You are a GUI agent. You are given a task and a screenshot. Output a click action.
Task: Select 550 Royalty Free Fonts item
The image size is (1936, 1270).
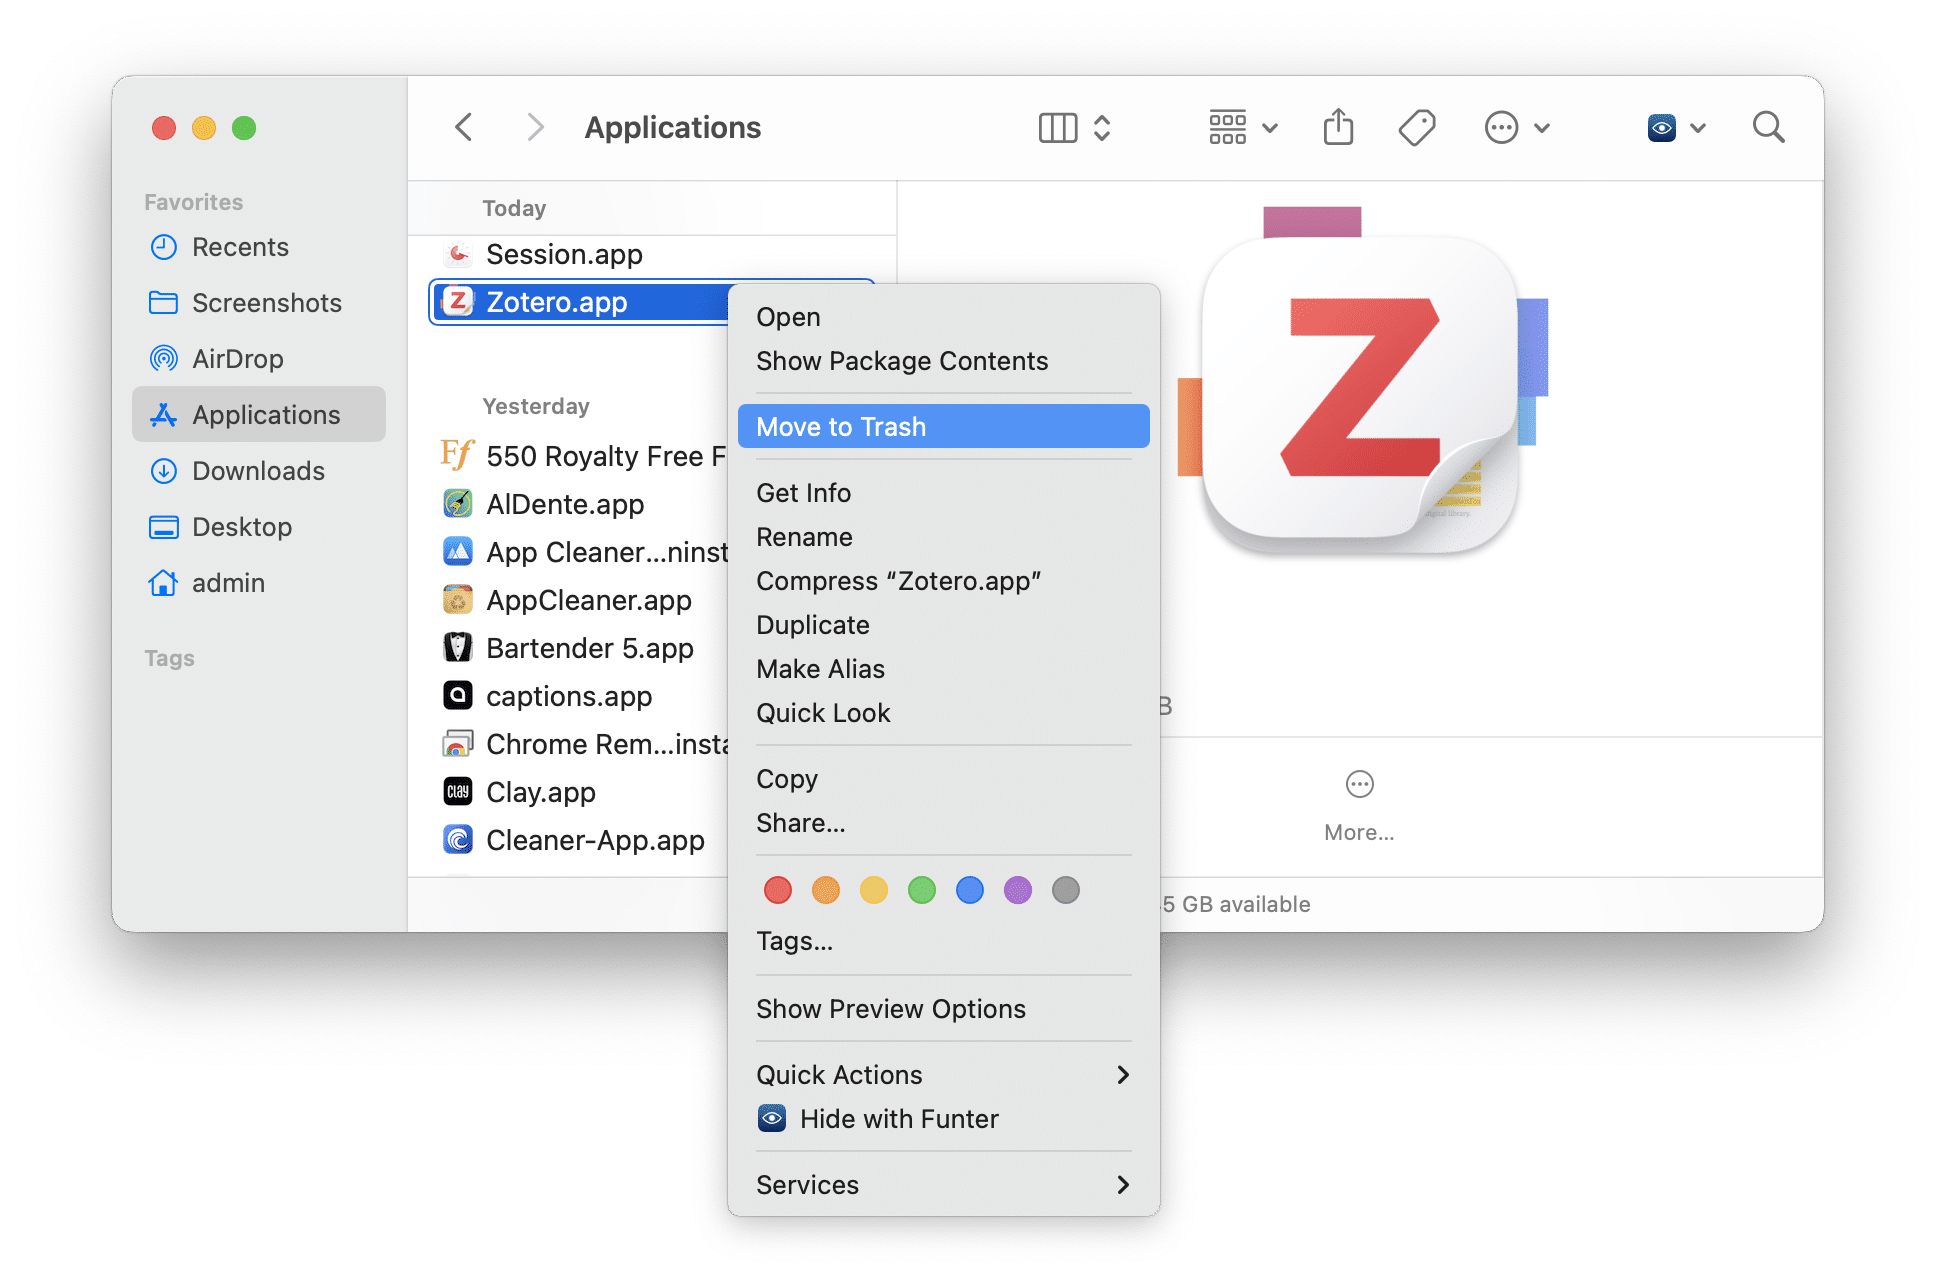(x=582, y=456)
